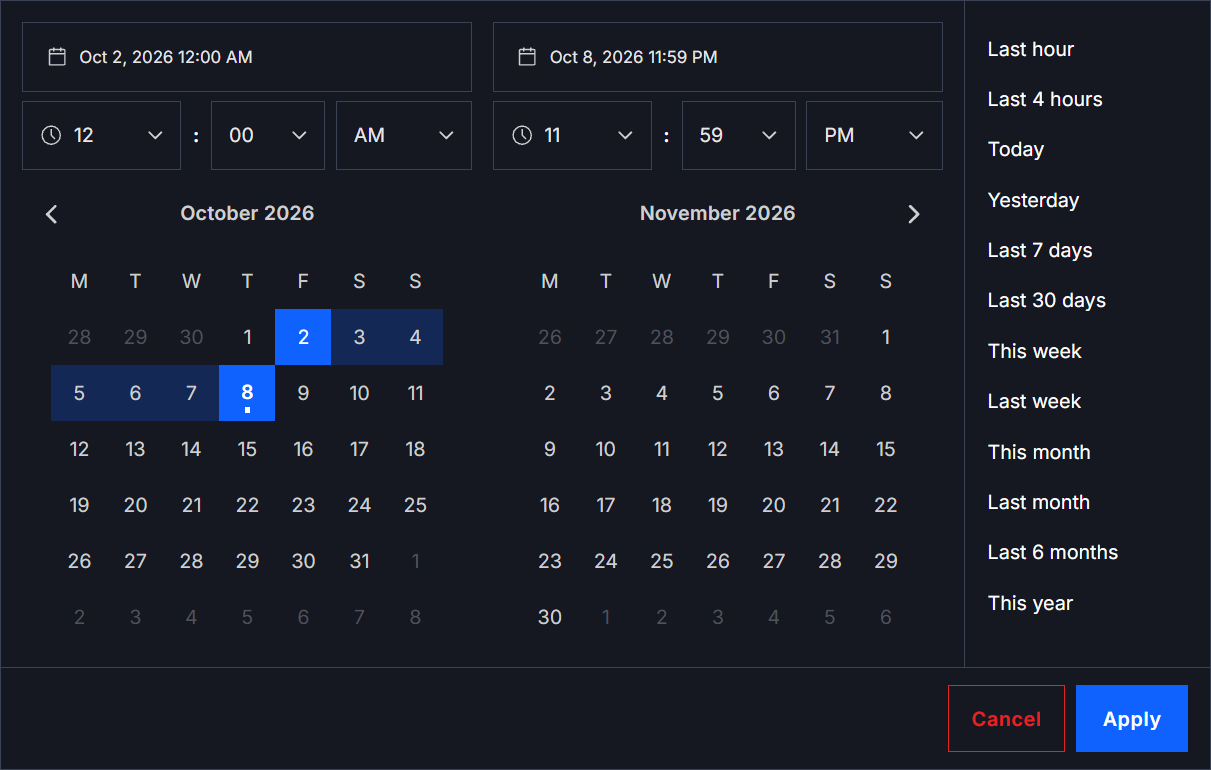Choose the Yesterday preset
Image resolution: width=1211 pixels, height=770 pixels.
(x=1033, y=200)
